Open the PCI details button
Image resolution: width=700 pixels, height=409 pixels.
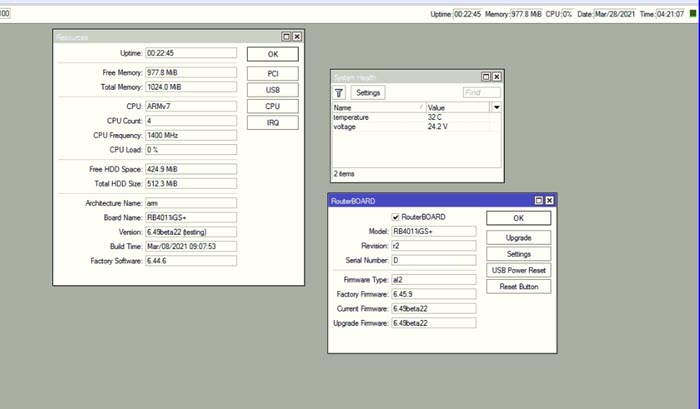click(272, 74)
